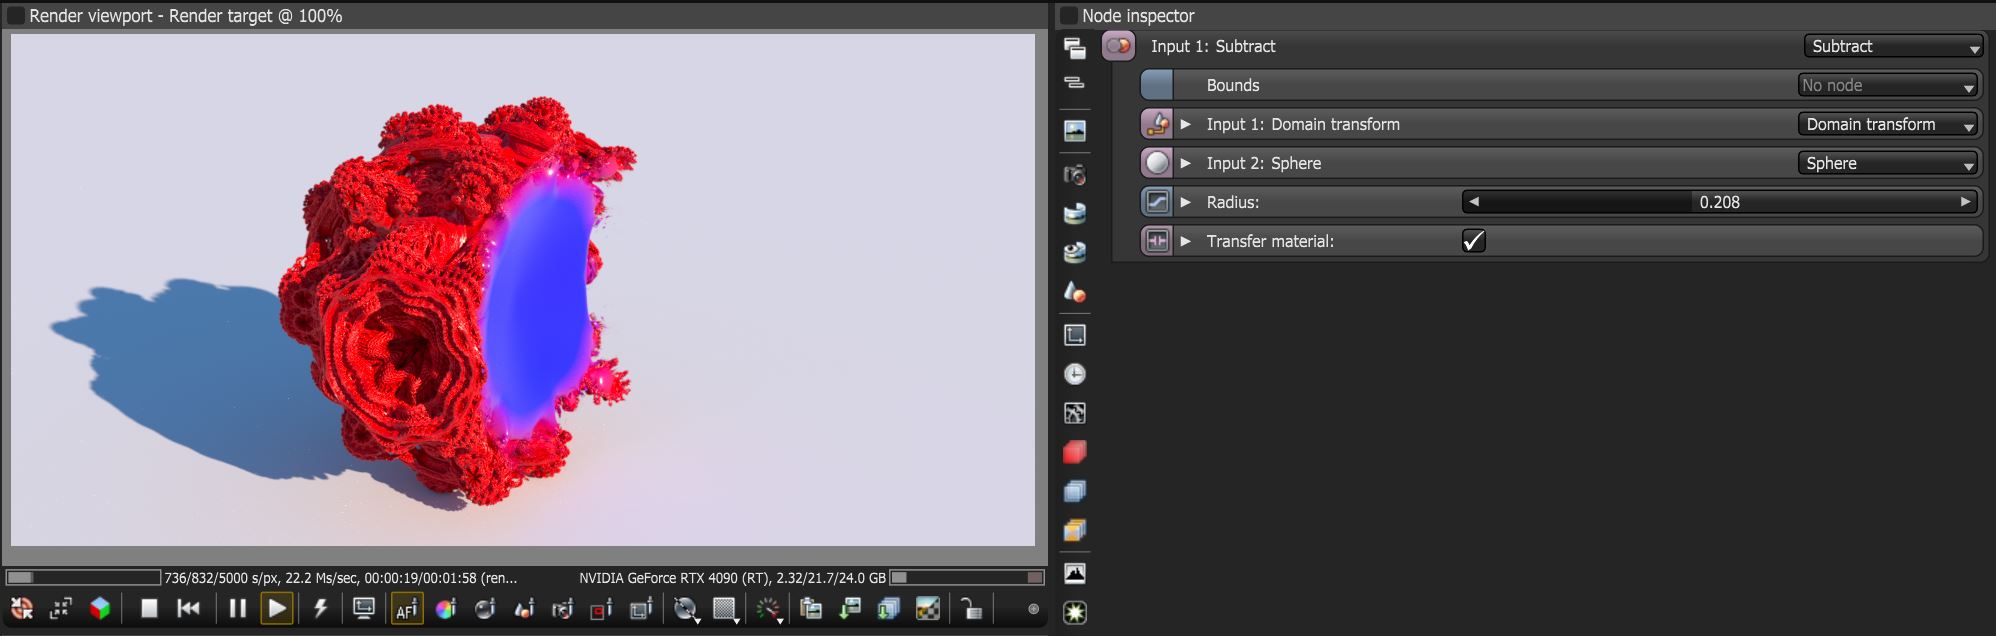Screen dimensions: 1996x636
Task: Select the render region picker icon
Action: [x=601, y=609]
